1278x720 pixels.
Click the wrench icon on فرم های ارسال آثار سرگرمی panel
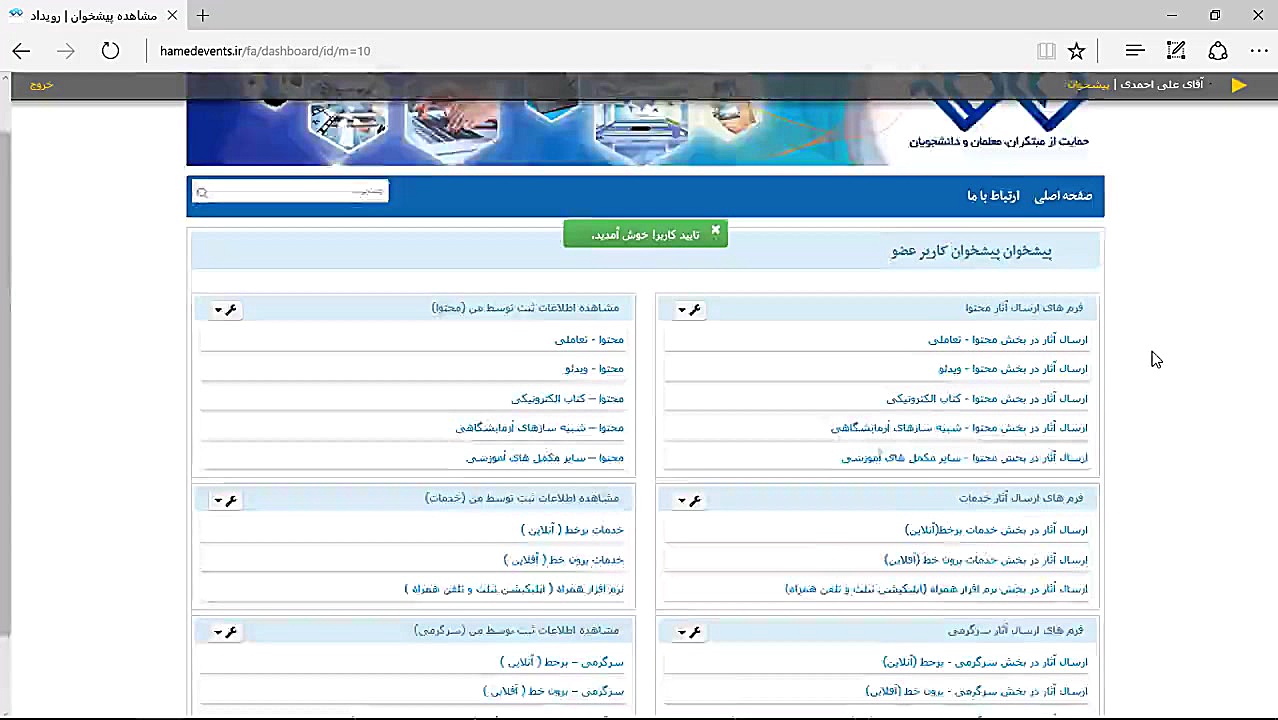[x=695, y=631]
